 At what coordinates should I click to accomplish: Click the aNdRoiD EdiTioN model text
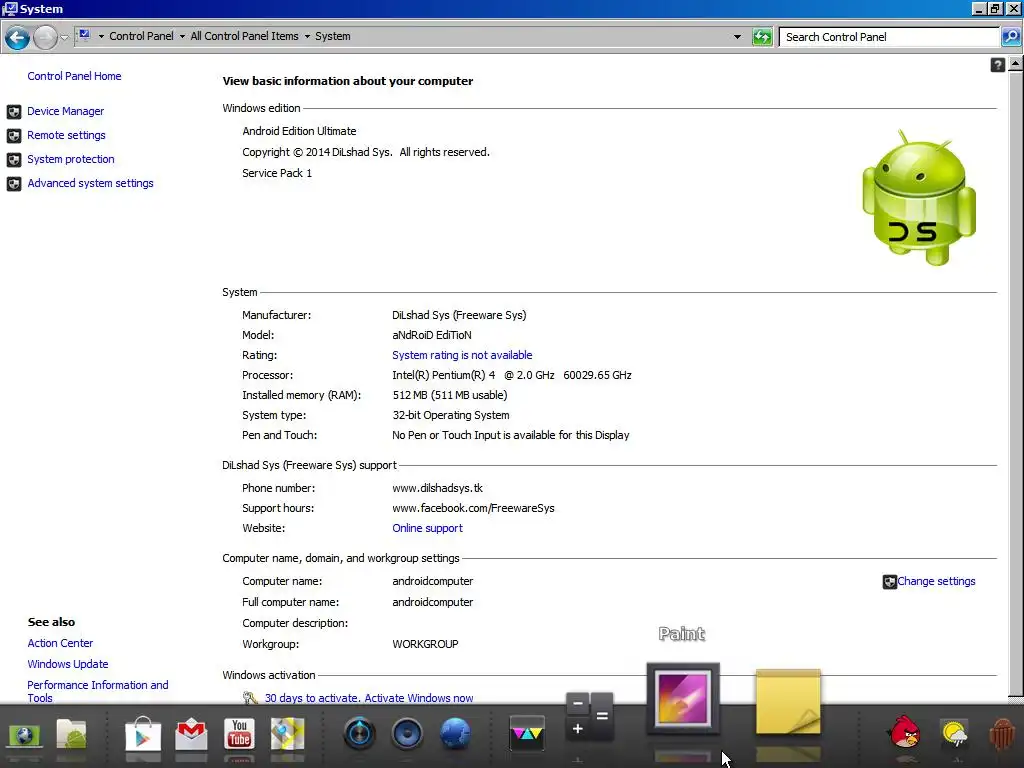pos(431,334)
